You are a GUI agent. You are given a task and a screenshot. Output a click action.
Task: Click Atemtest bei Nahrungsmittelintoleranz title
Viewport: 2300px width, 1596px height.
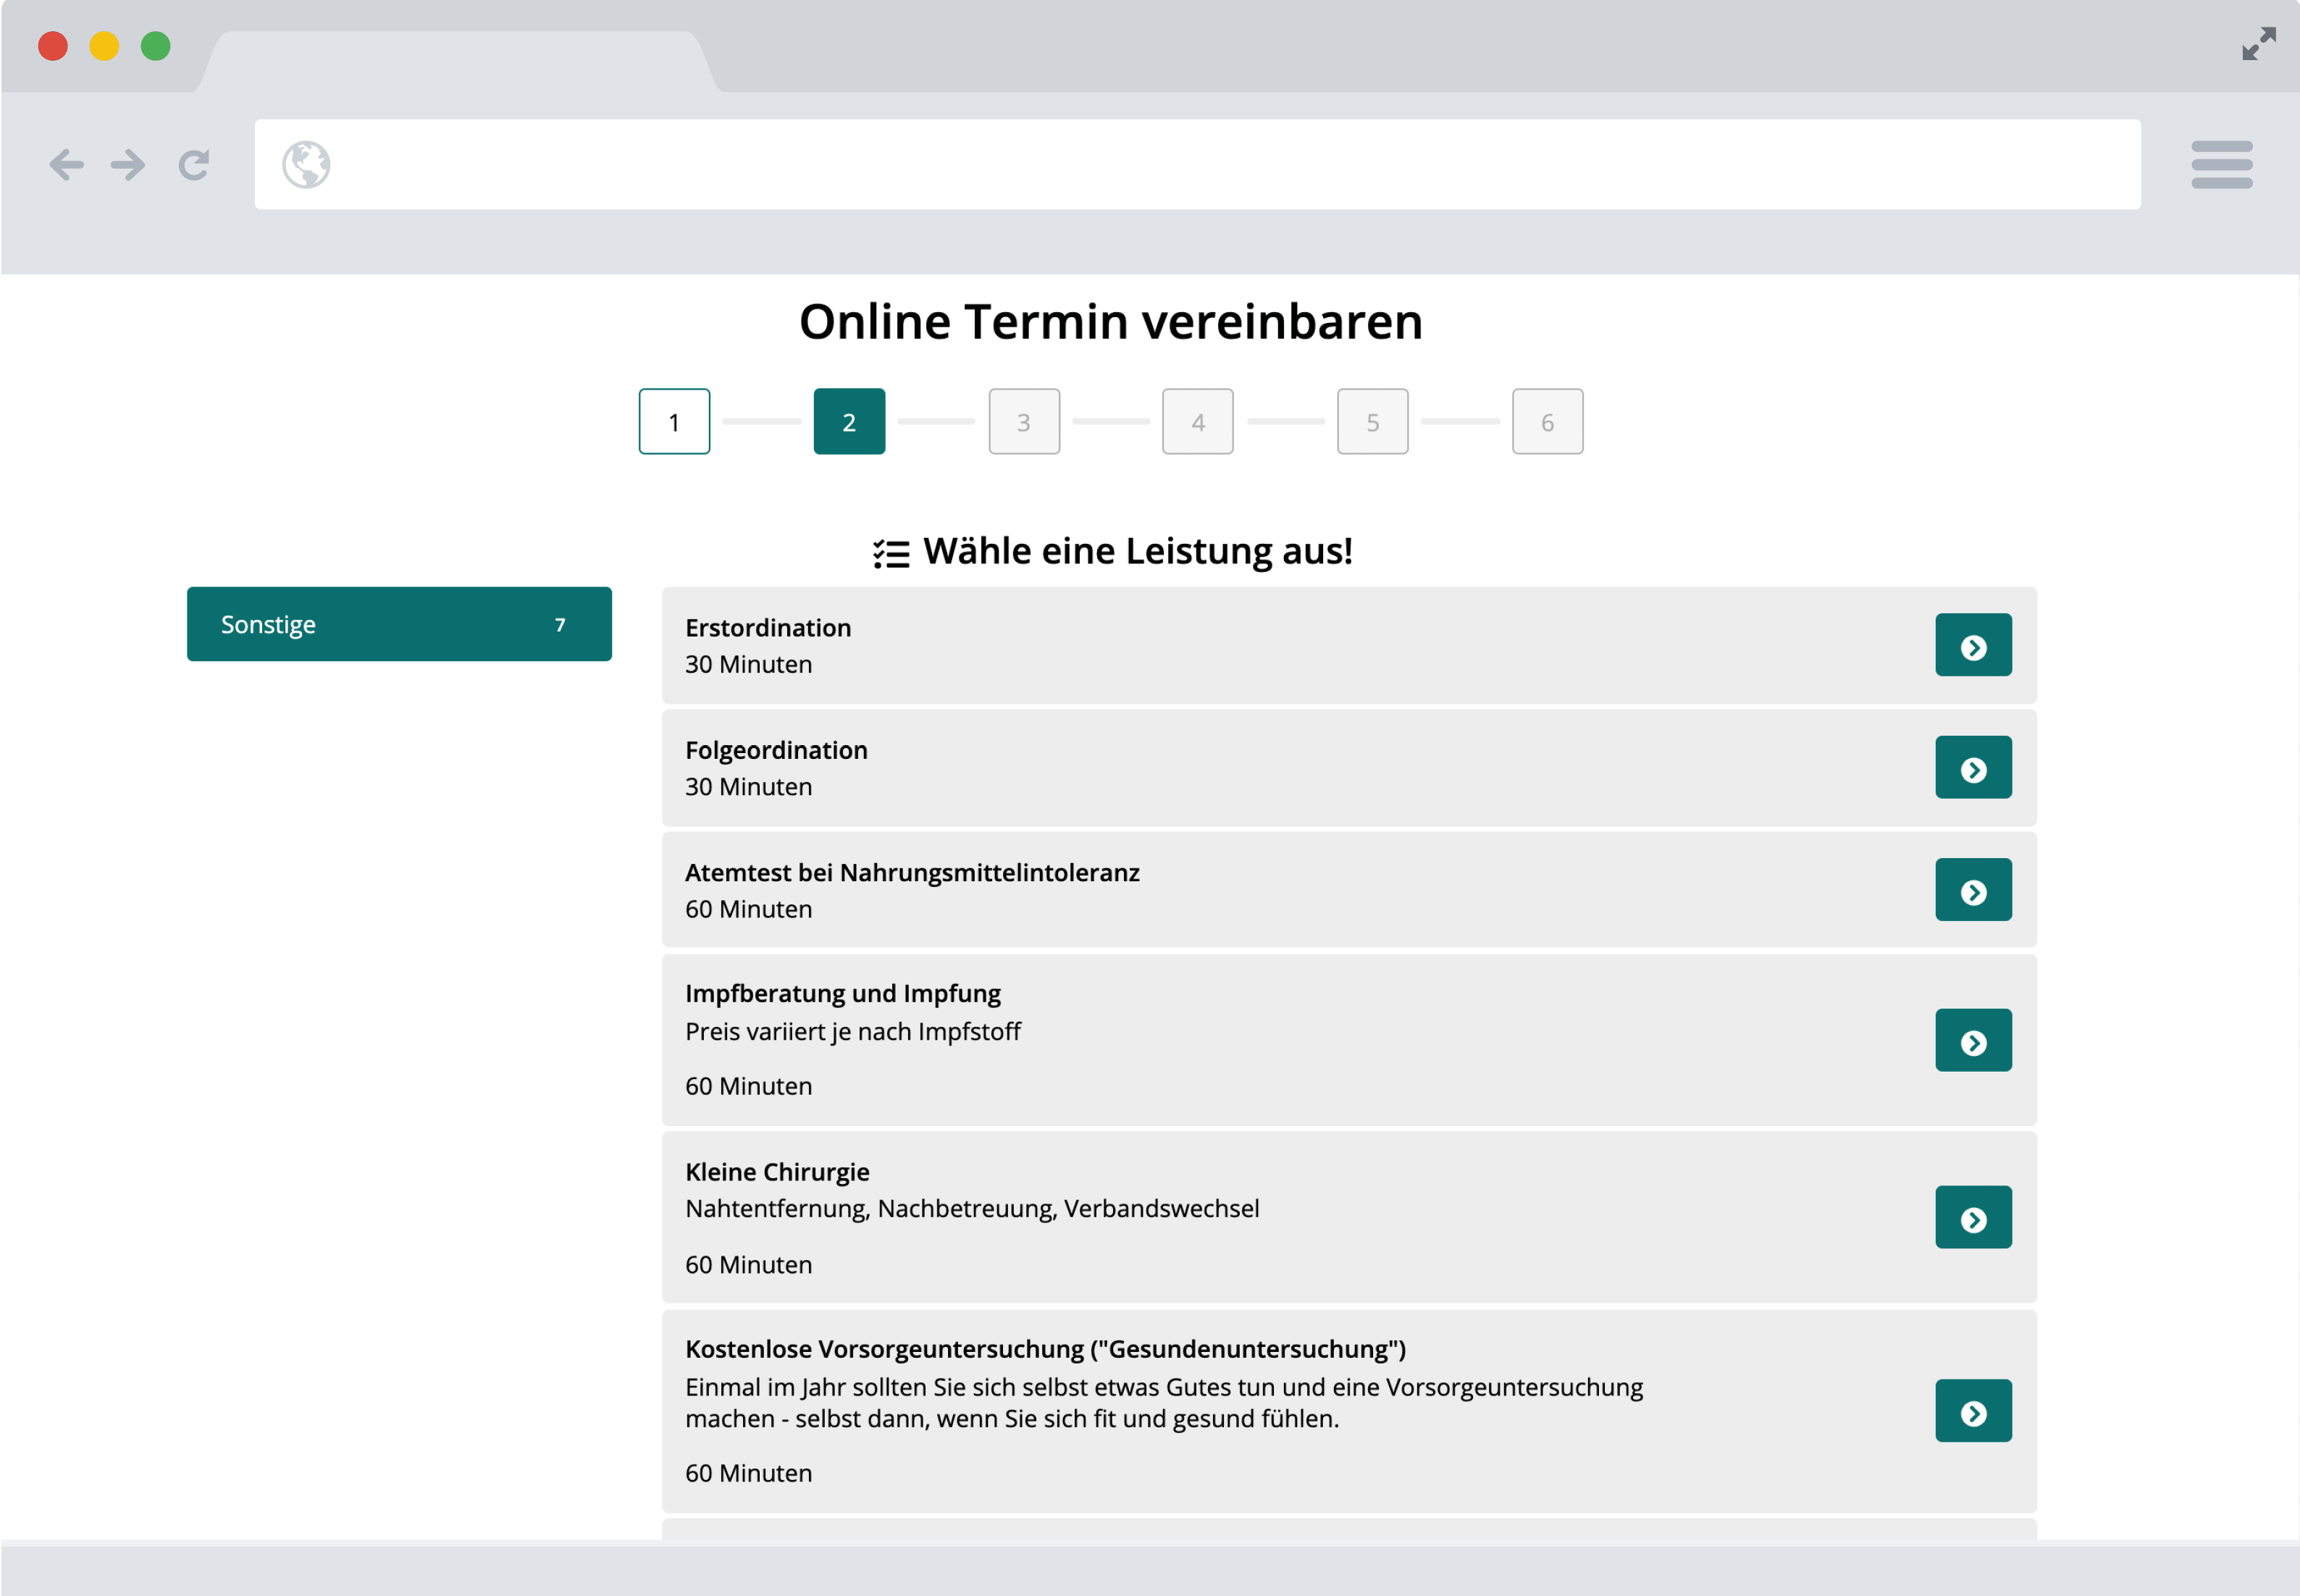click(x=912, y=872)
